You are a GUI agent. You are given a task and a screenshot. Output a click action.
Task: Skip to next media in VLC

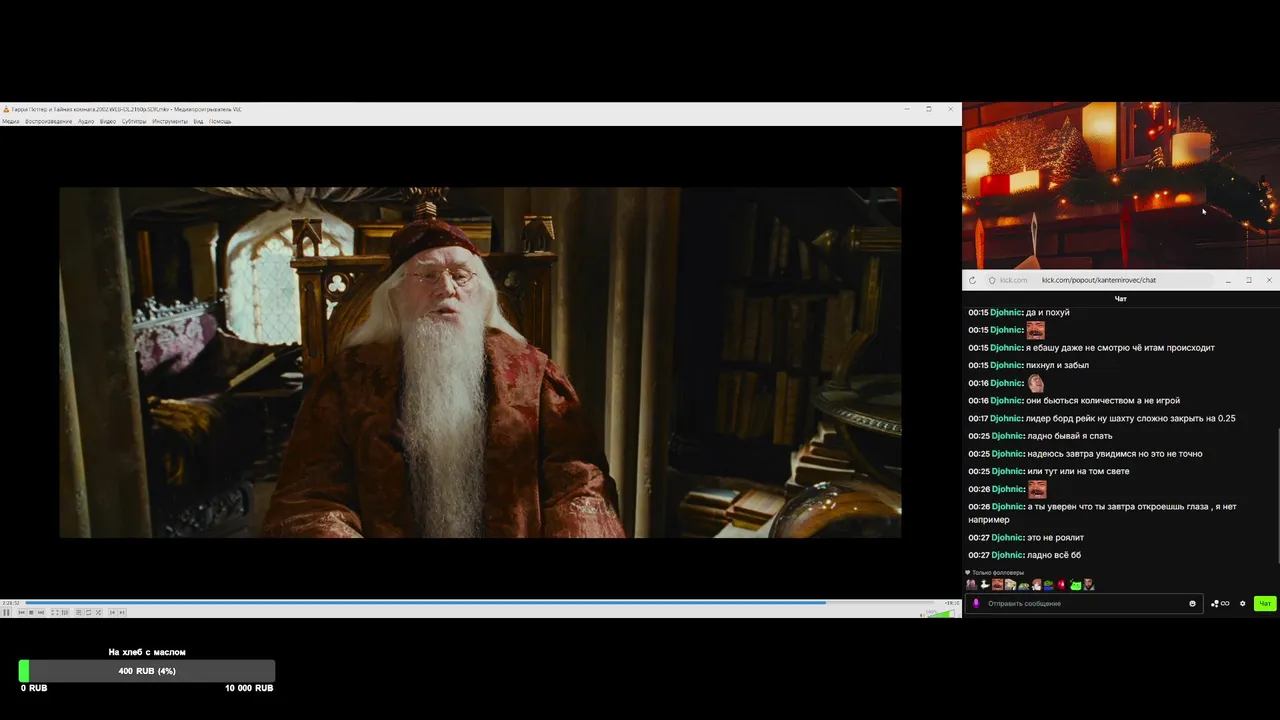pyautogui.click(x=41, y=612)
